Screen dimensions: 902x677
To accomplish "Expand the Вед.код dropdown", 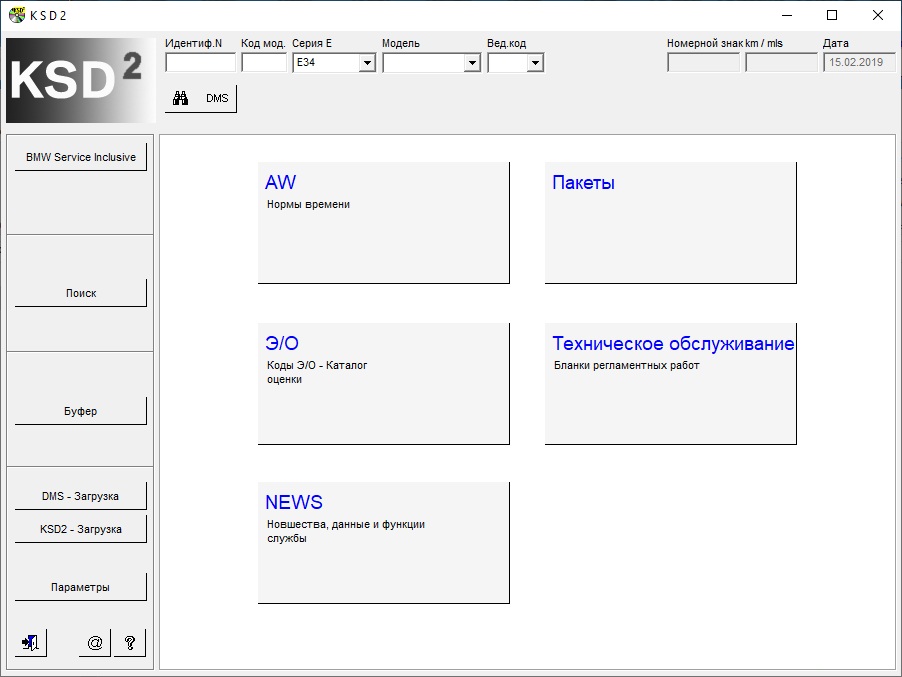I will coord(535,63).
